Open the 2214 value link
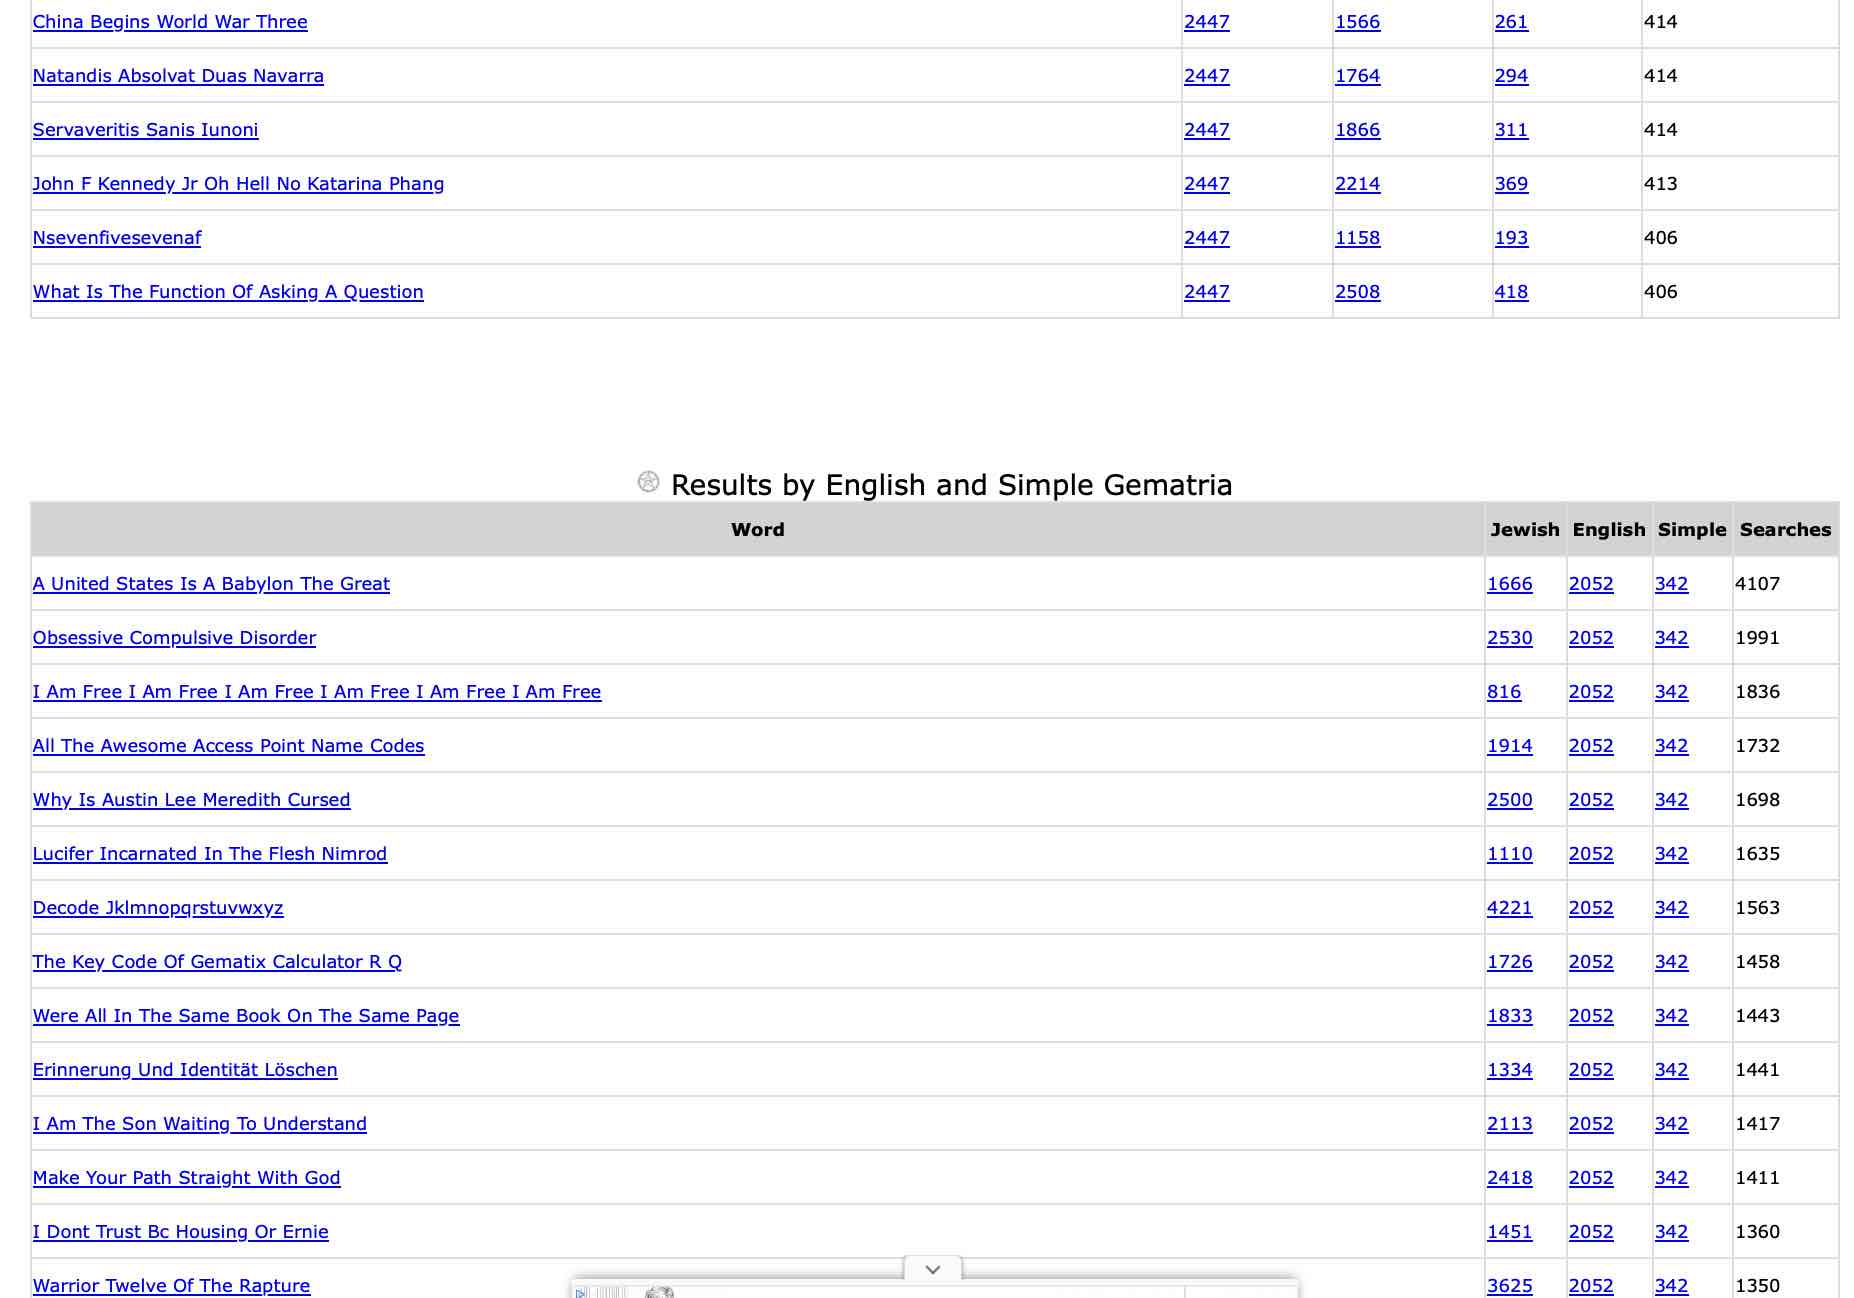The width and height of the screenshot is (1854, 1298). coord(1357,184)
